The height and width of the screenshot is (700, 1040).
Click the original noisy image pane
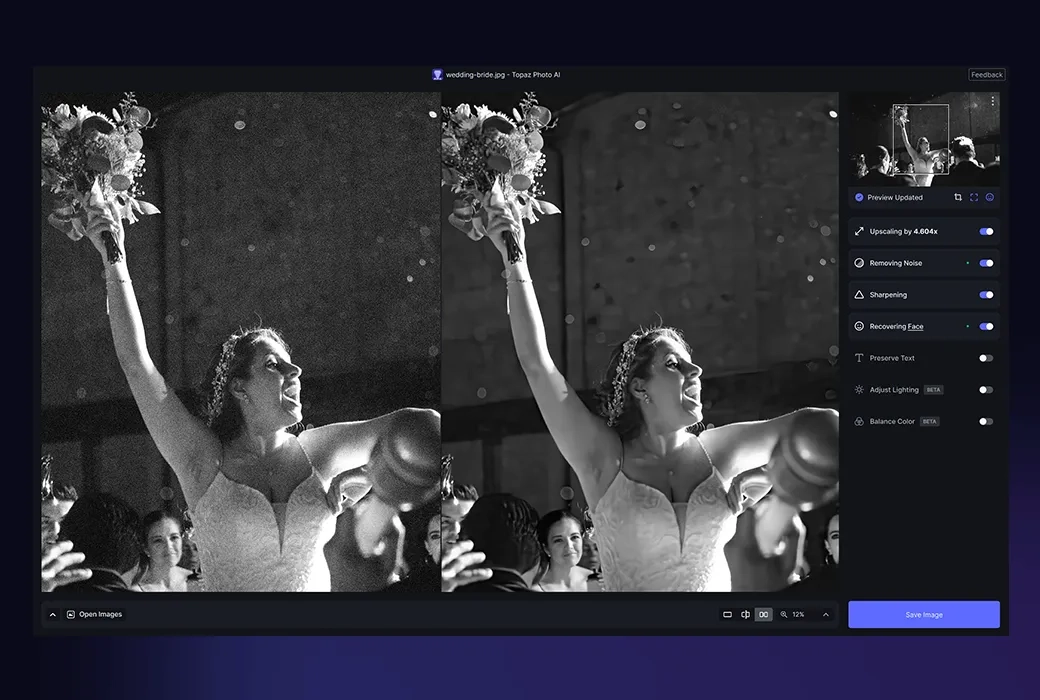point(241,342)
